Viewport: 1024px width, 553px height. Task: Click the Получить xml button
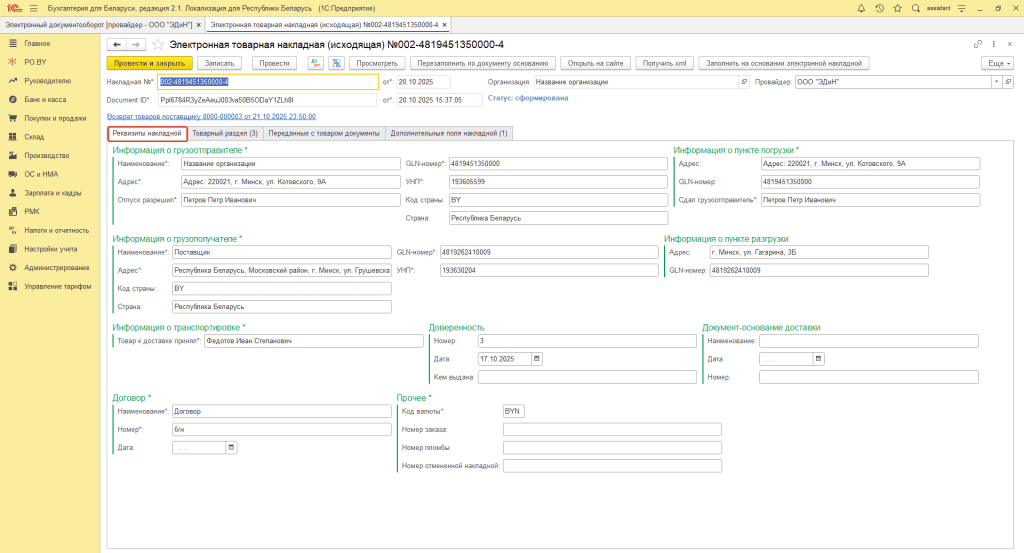(x=664, y=63)
